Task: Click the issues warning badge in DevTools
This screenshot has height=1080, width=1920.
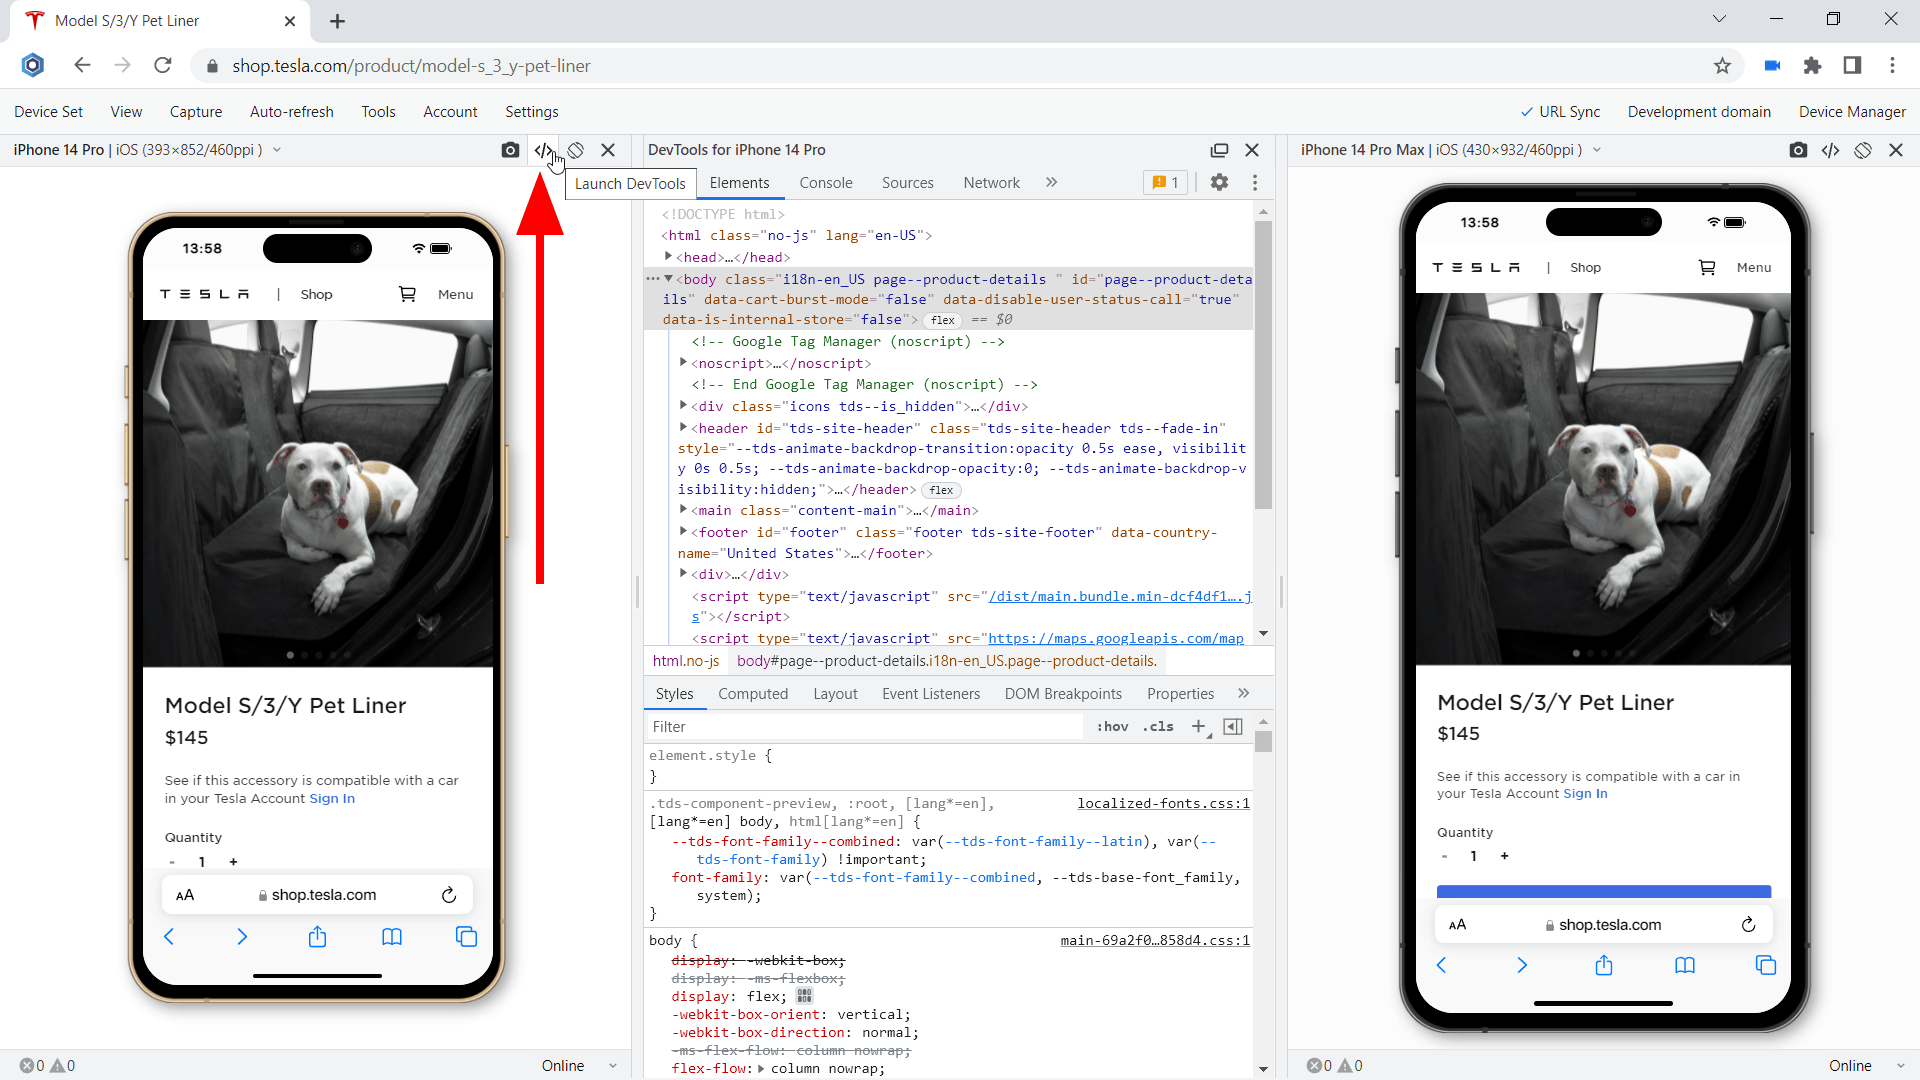Action: (x=1165, y=183)
